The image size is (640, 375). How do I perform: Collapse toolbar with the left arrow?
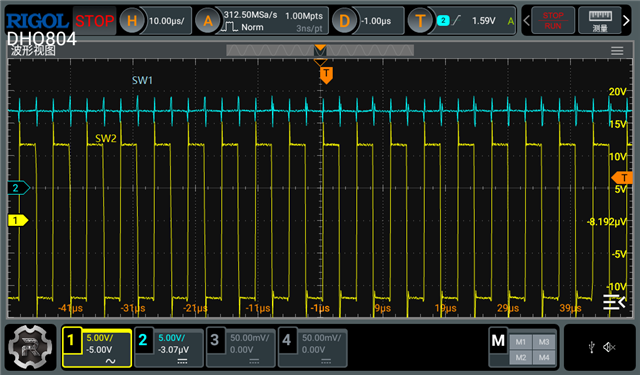[x=527, y=20]
